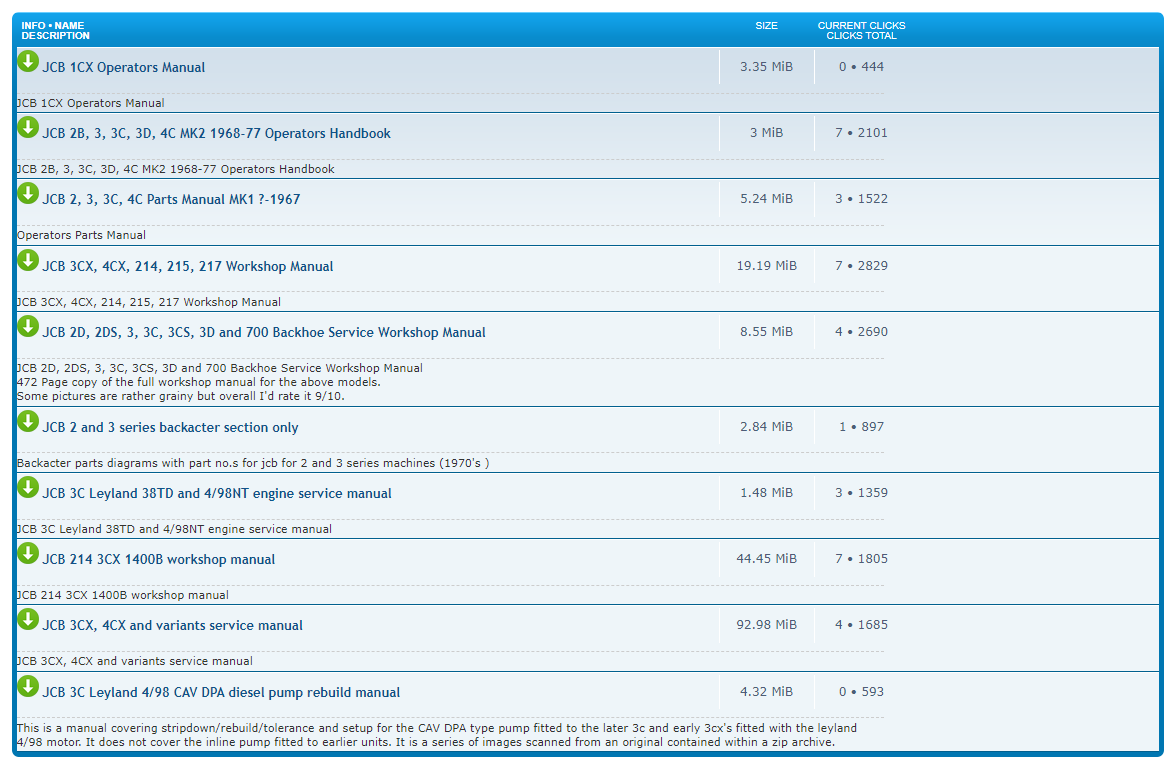1171x763 pixels.
Task: Click download icon for JCB 2, 3, 3C, 4C Parts Manual
Action: pyautogui.click(x=28, y=193)
